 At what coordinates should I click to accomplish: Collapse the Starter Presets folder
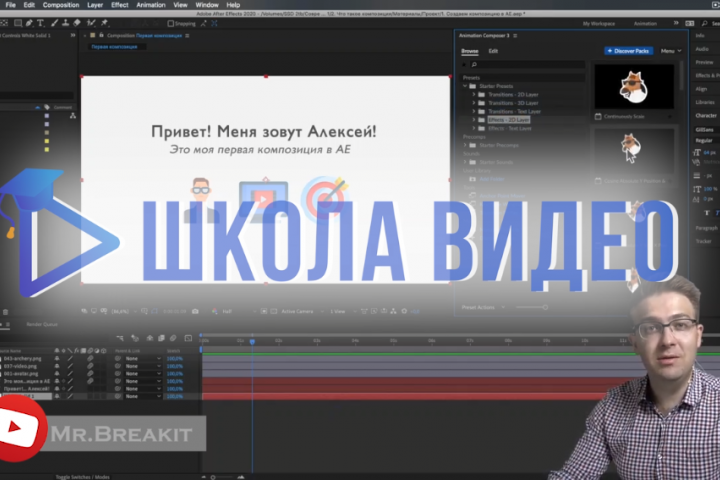click(x=465, y=86)
